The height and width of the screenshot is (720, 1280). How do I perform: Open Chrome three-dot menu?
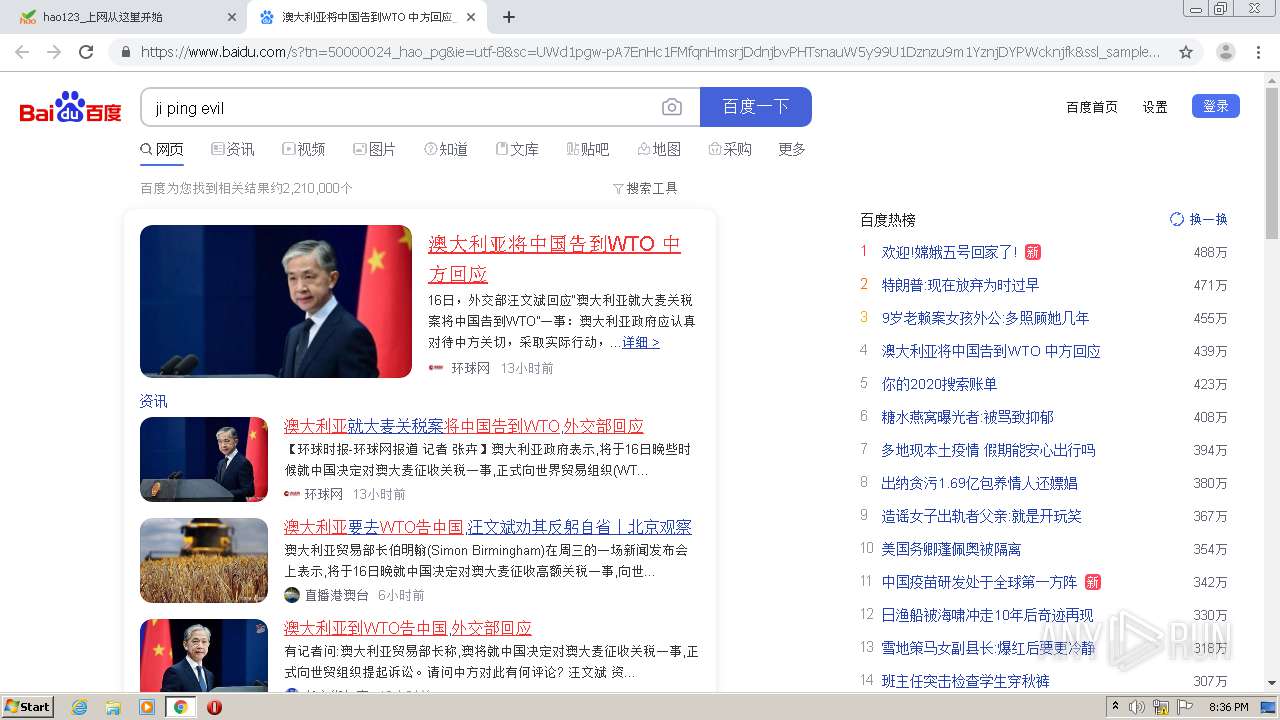point(1259,52)
